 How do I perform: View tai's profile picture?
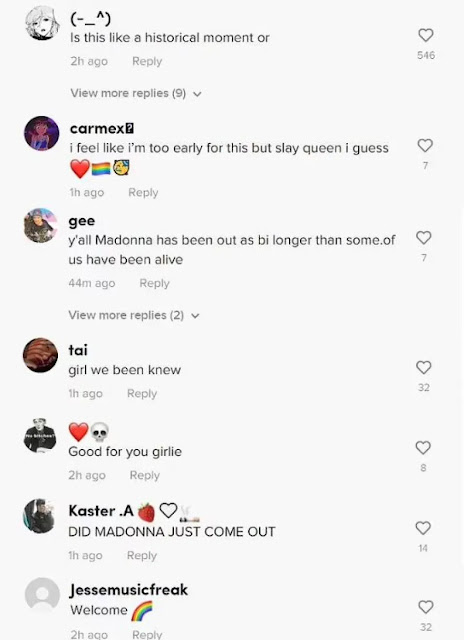(x=40, y=355)
